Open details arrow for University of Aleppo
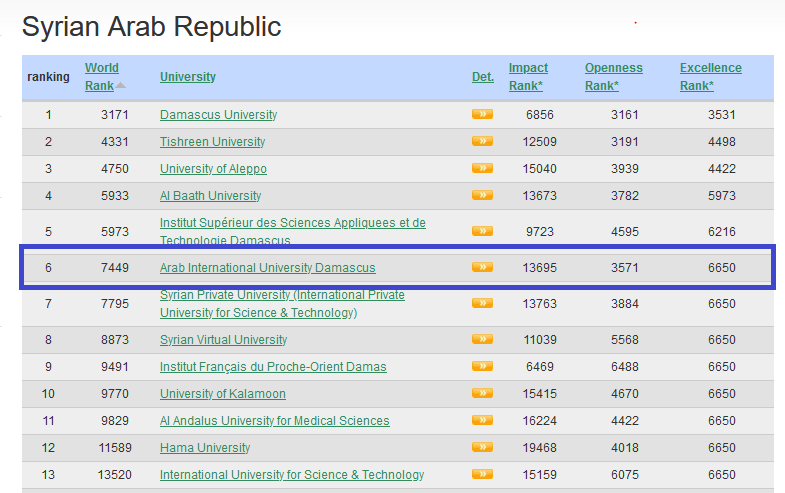 point(482,168)
